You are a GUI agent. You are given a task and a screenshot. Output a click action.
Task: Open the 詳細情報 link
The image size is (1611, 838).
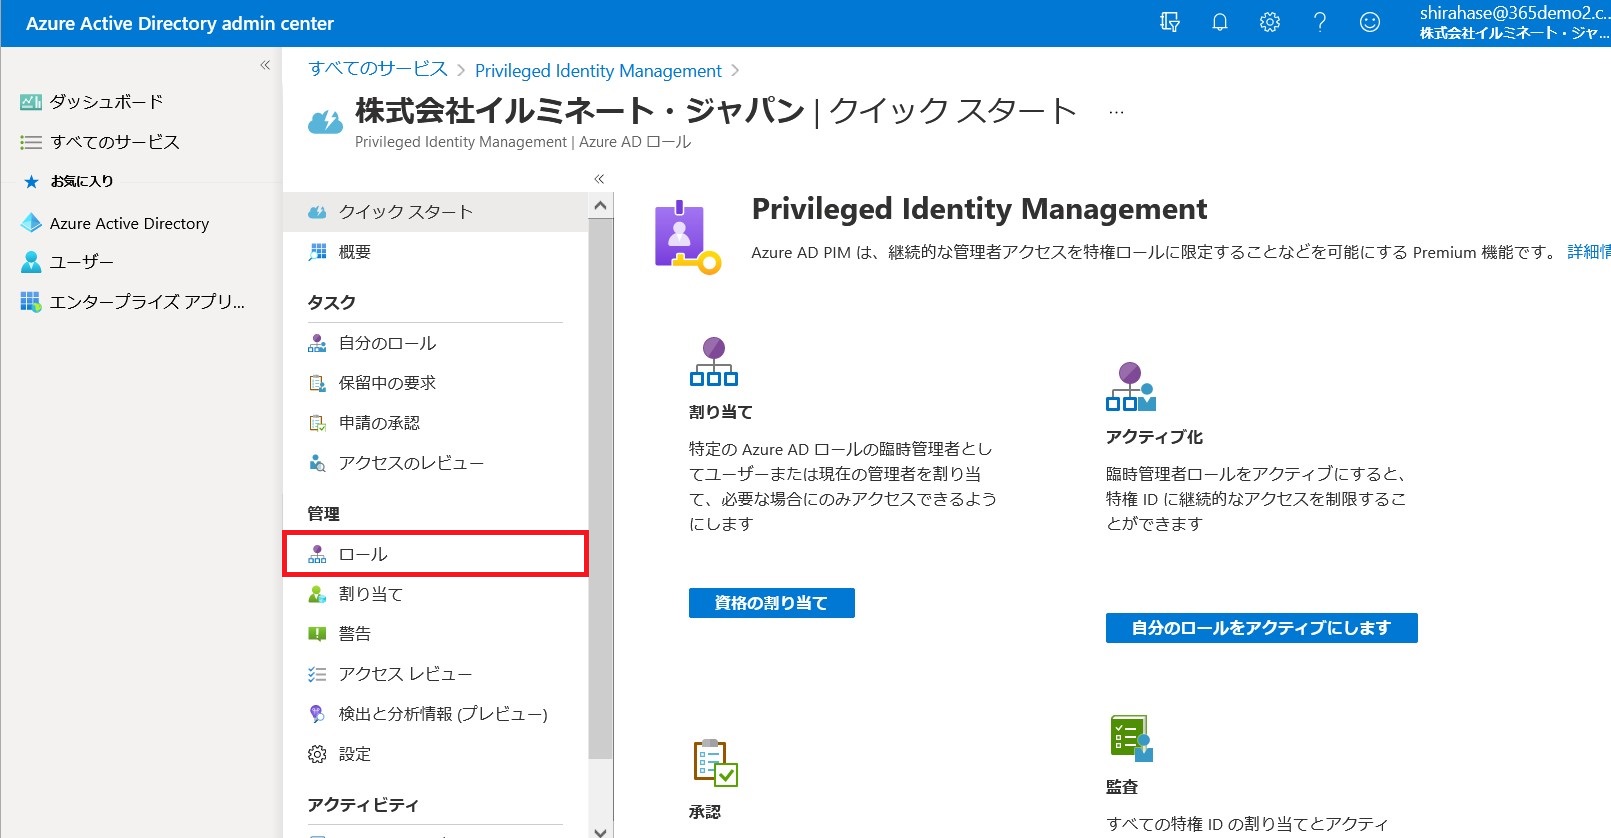(x=1589, y=252)
